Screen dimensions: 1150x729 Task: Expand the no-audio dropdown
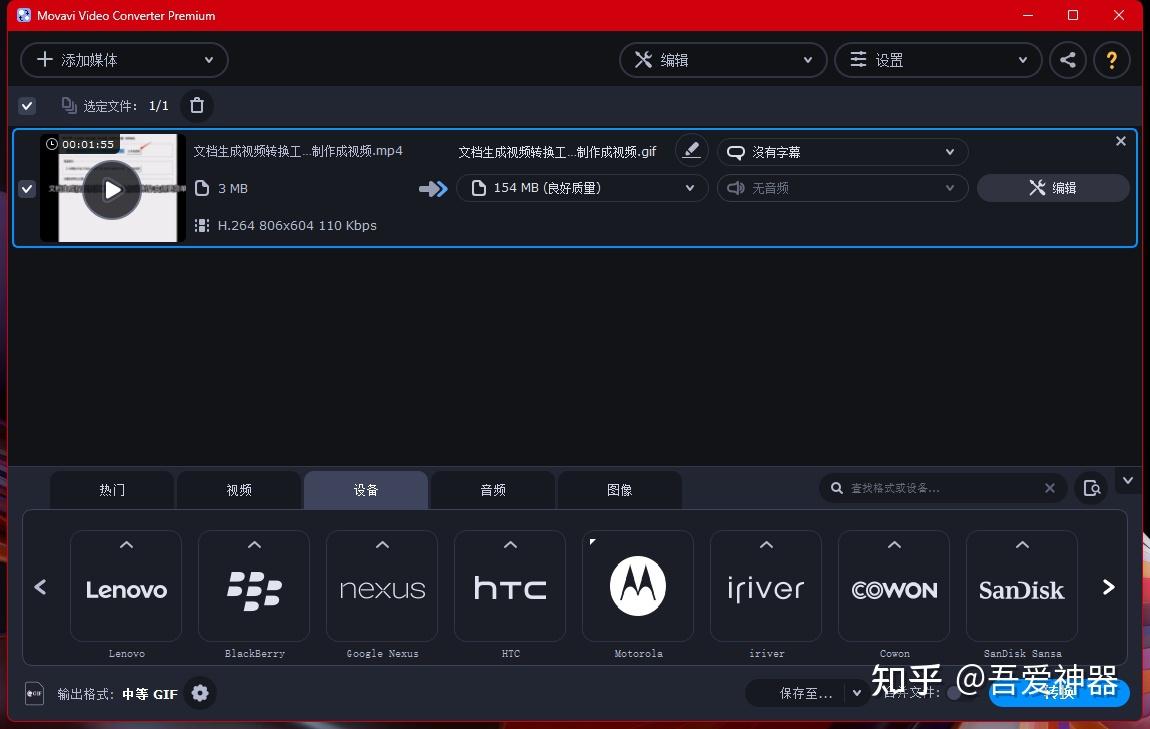[x=843, y=188]
